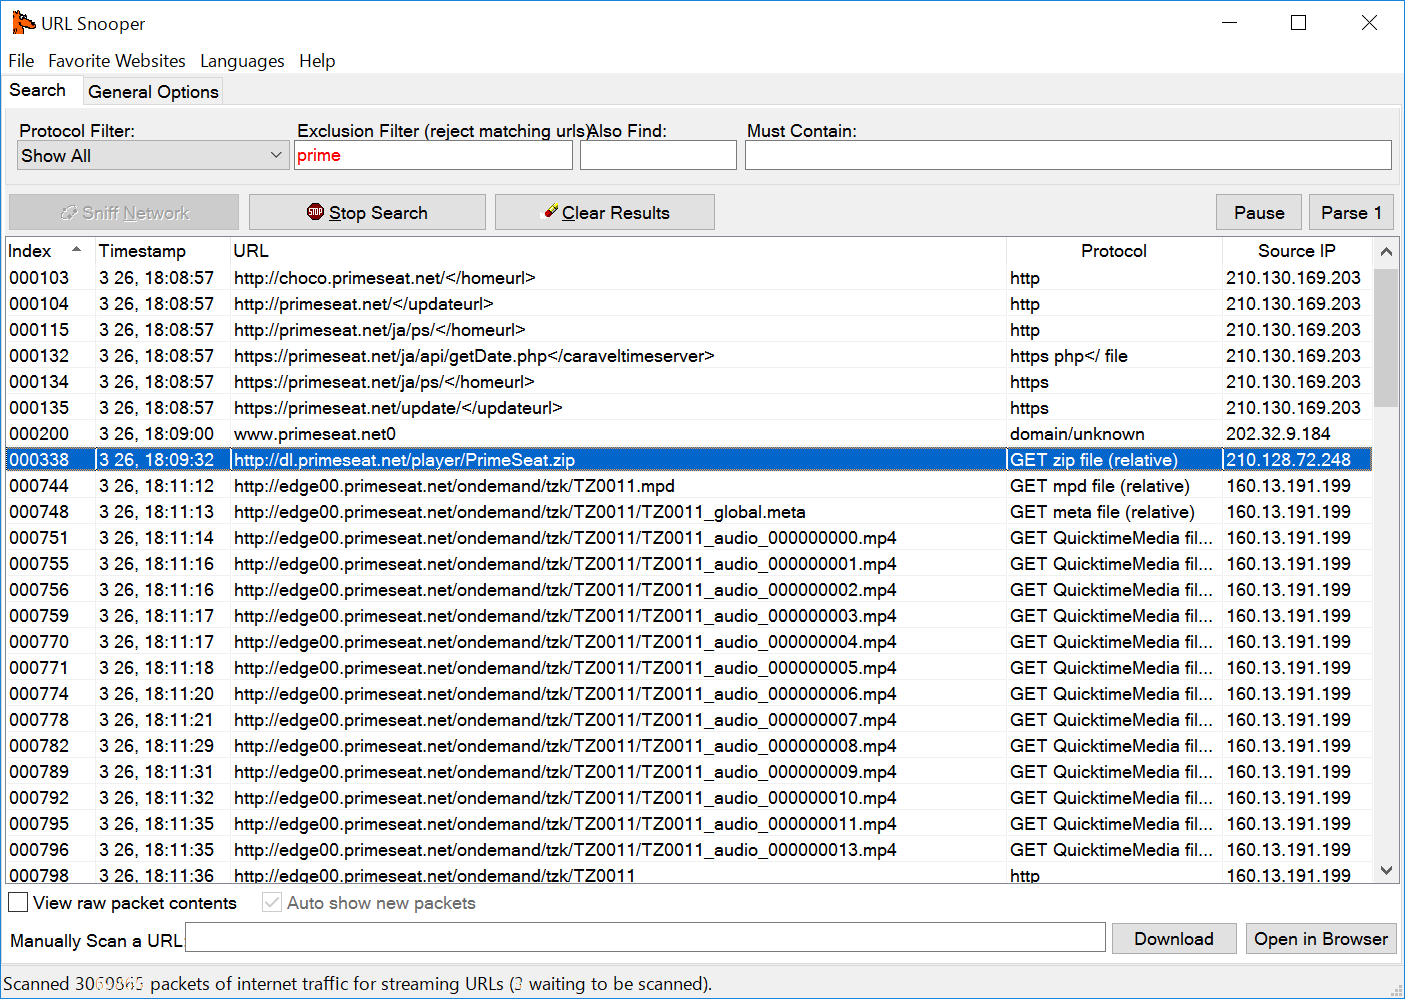Select the TZ0011_audio_000000001.mp4 row
The height and width of the screenshot is (999, 1405).
click(689, 564)
